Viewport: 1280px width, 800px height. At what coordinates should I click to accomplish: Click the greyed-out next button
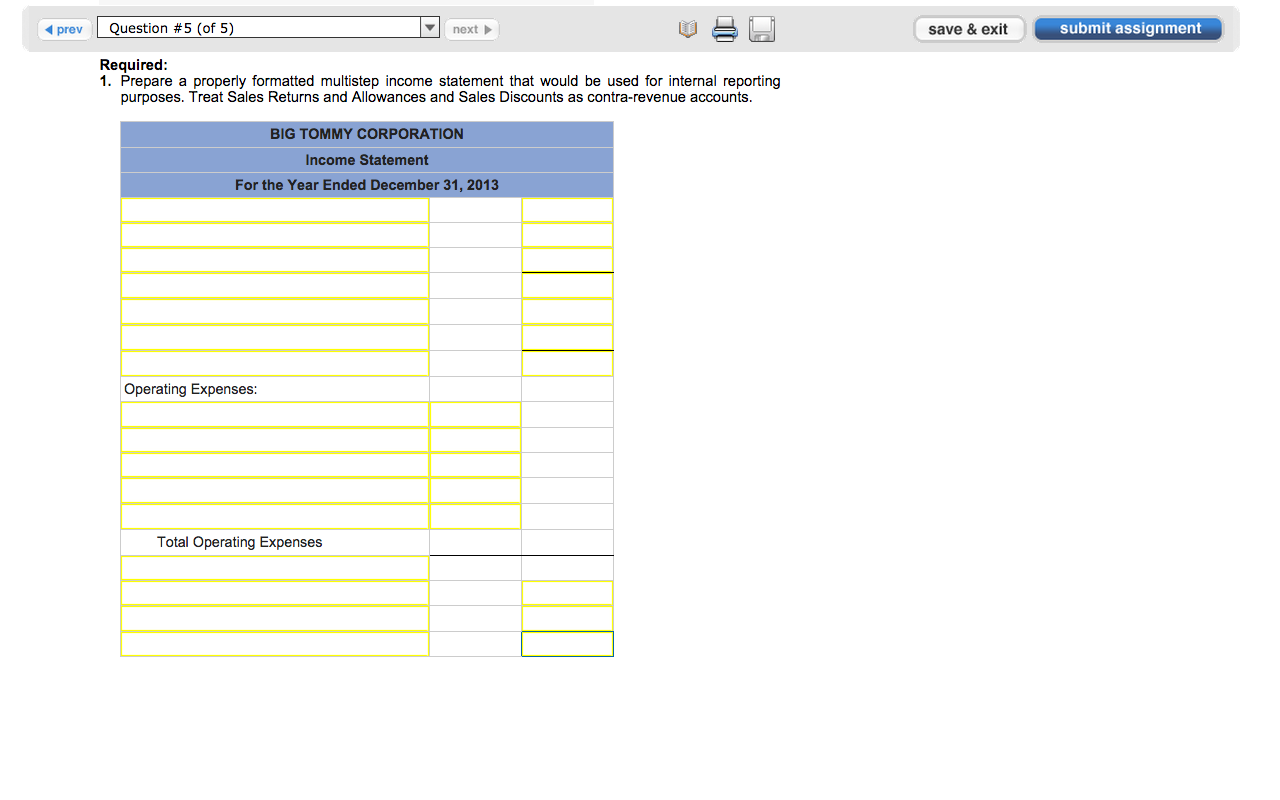point(472,29)
